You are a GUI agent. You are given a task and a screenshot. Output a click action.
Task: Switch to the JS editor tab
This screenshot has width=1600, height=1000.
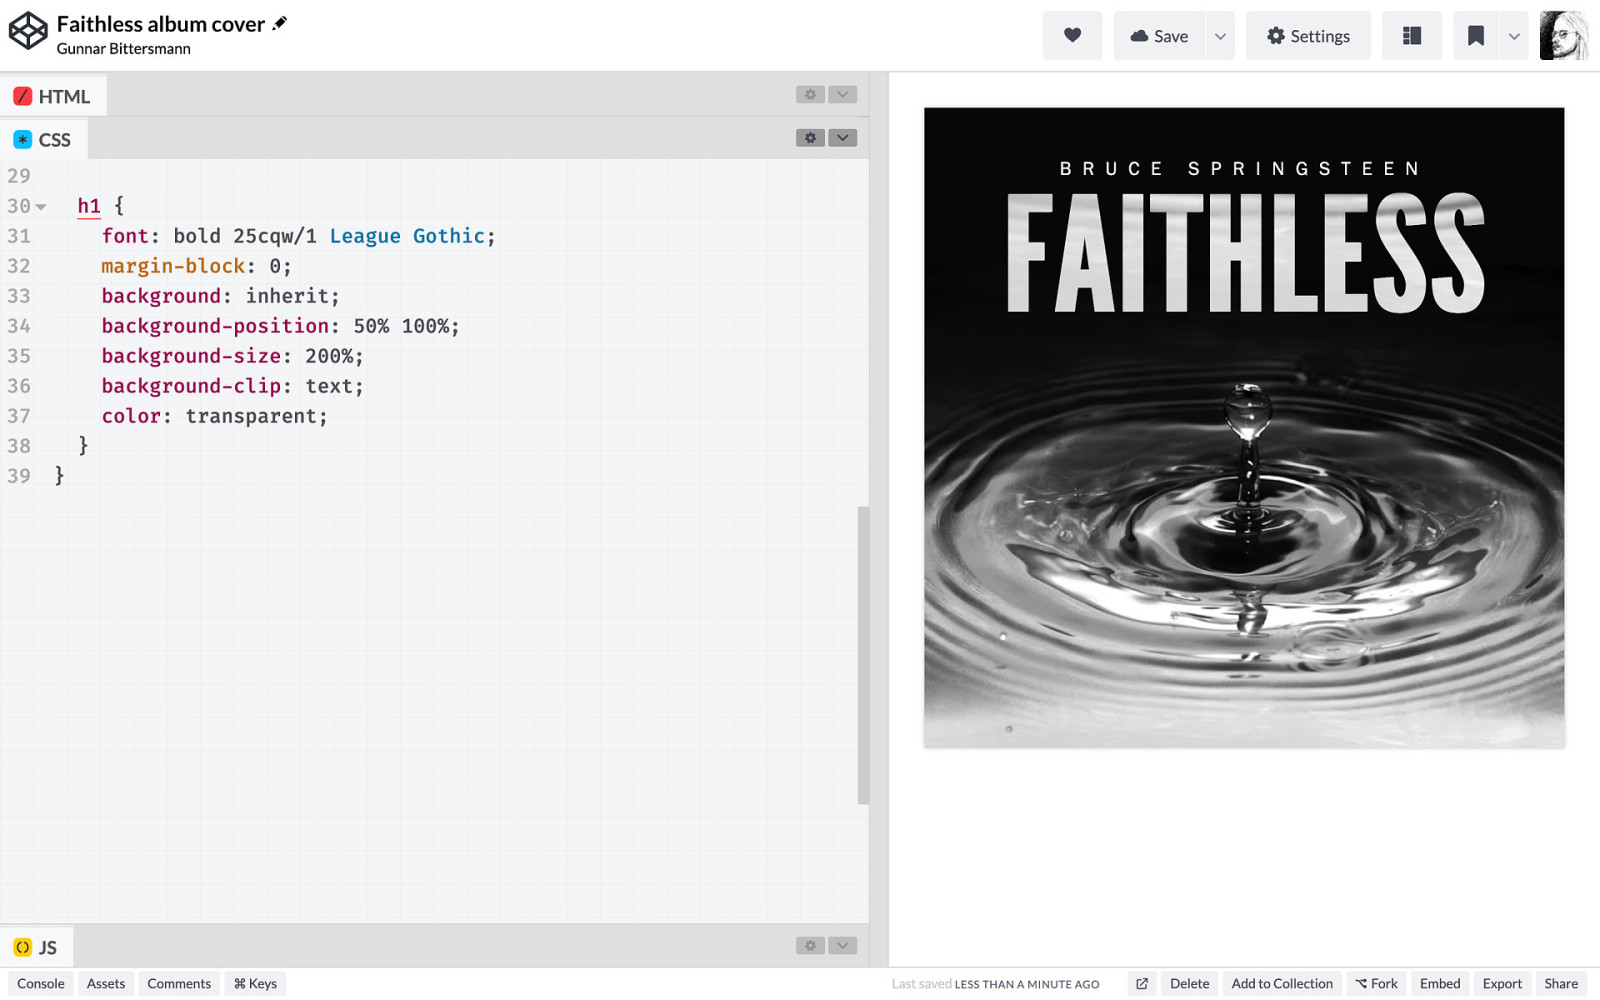36,947
